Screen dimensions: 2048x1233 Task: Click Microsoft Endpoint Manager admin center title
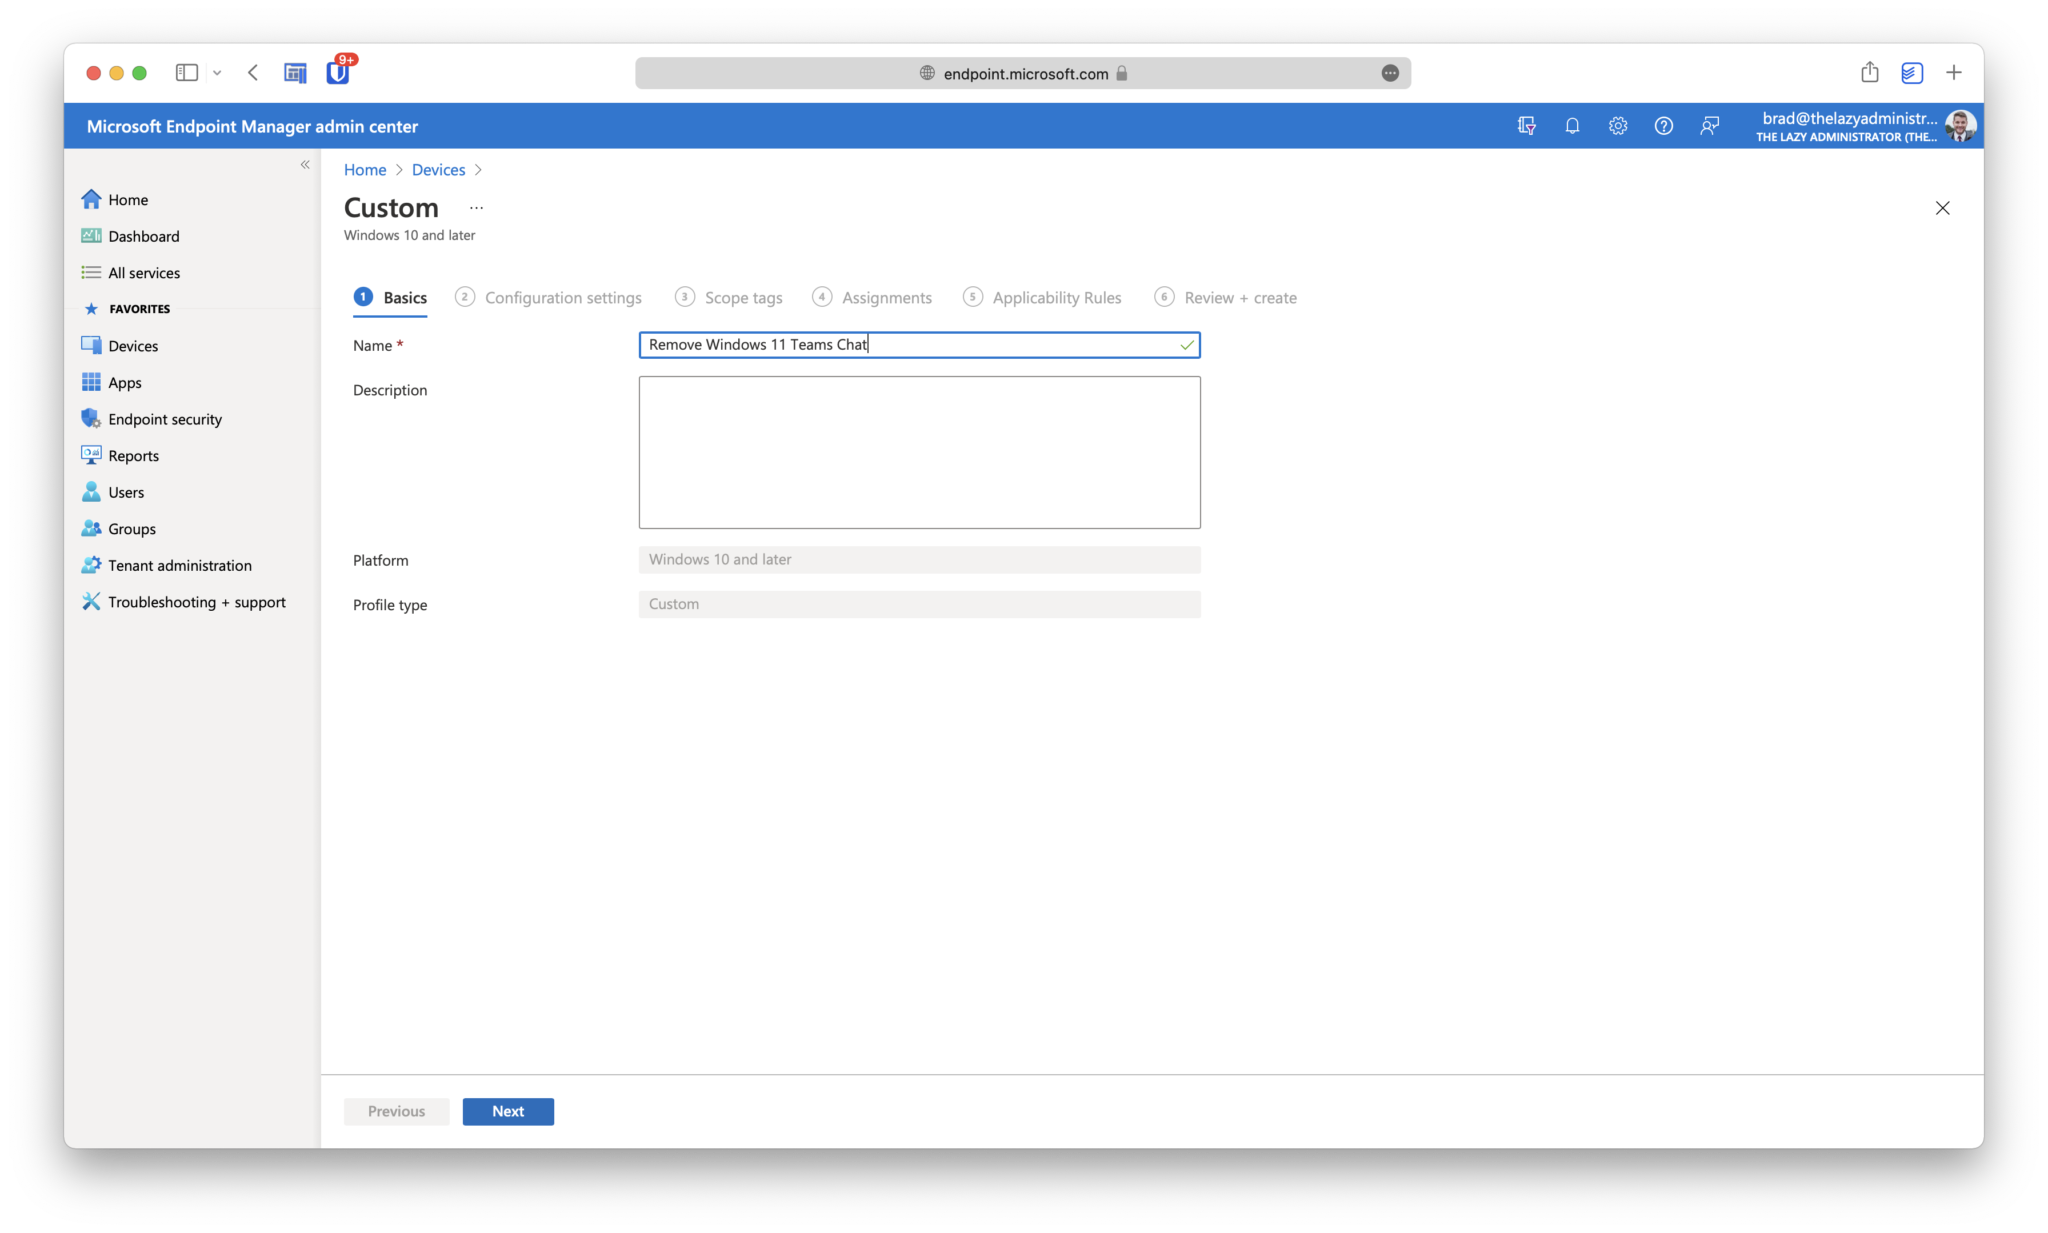click(252, 126)
